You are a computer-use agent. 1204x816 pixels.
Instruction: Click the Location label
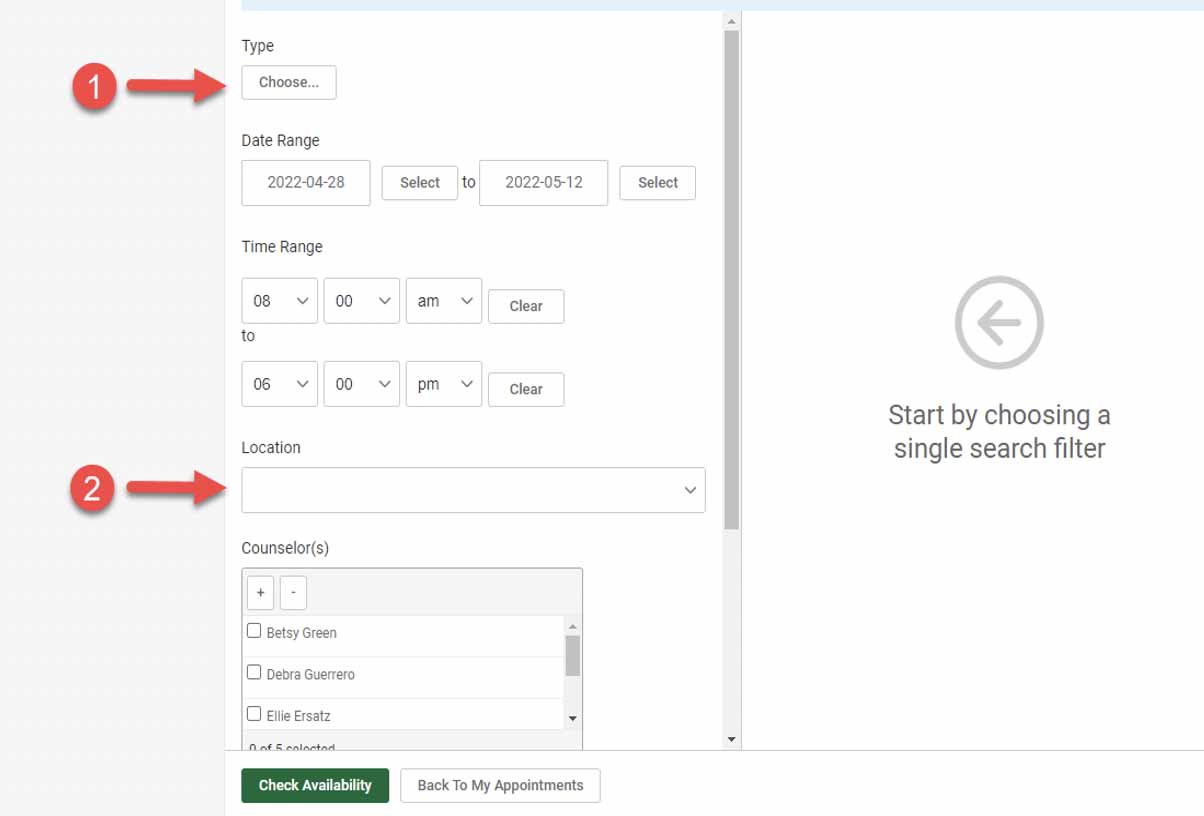271,447
